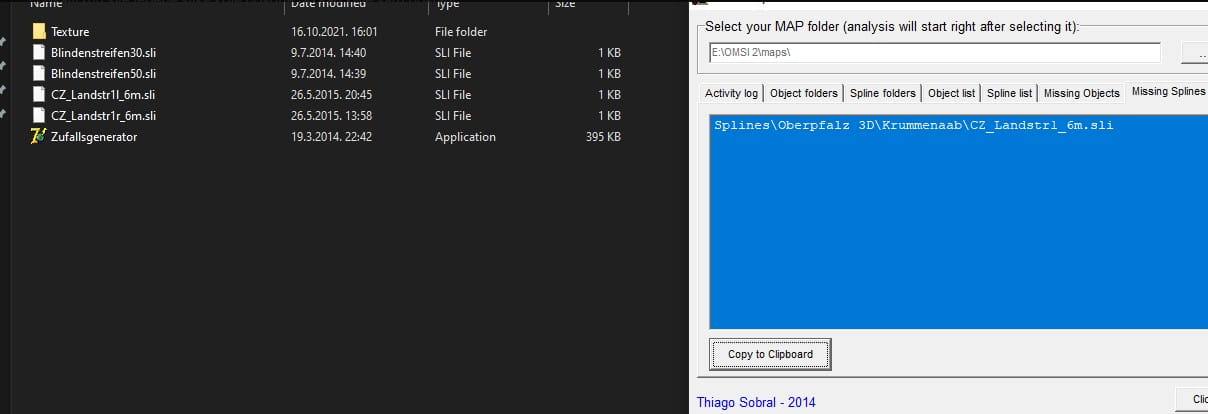Switch to the Object folders tab

[x=804, y=93]
